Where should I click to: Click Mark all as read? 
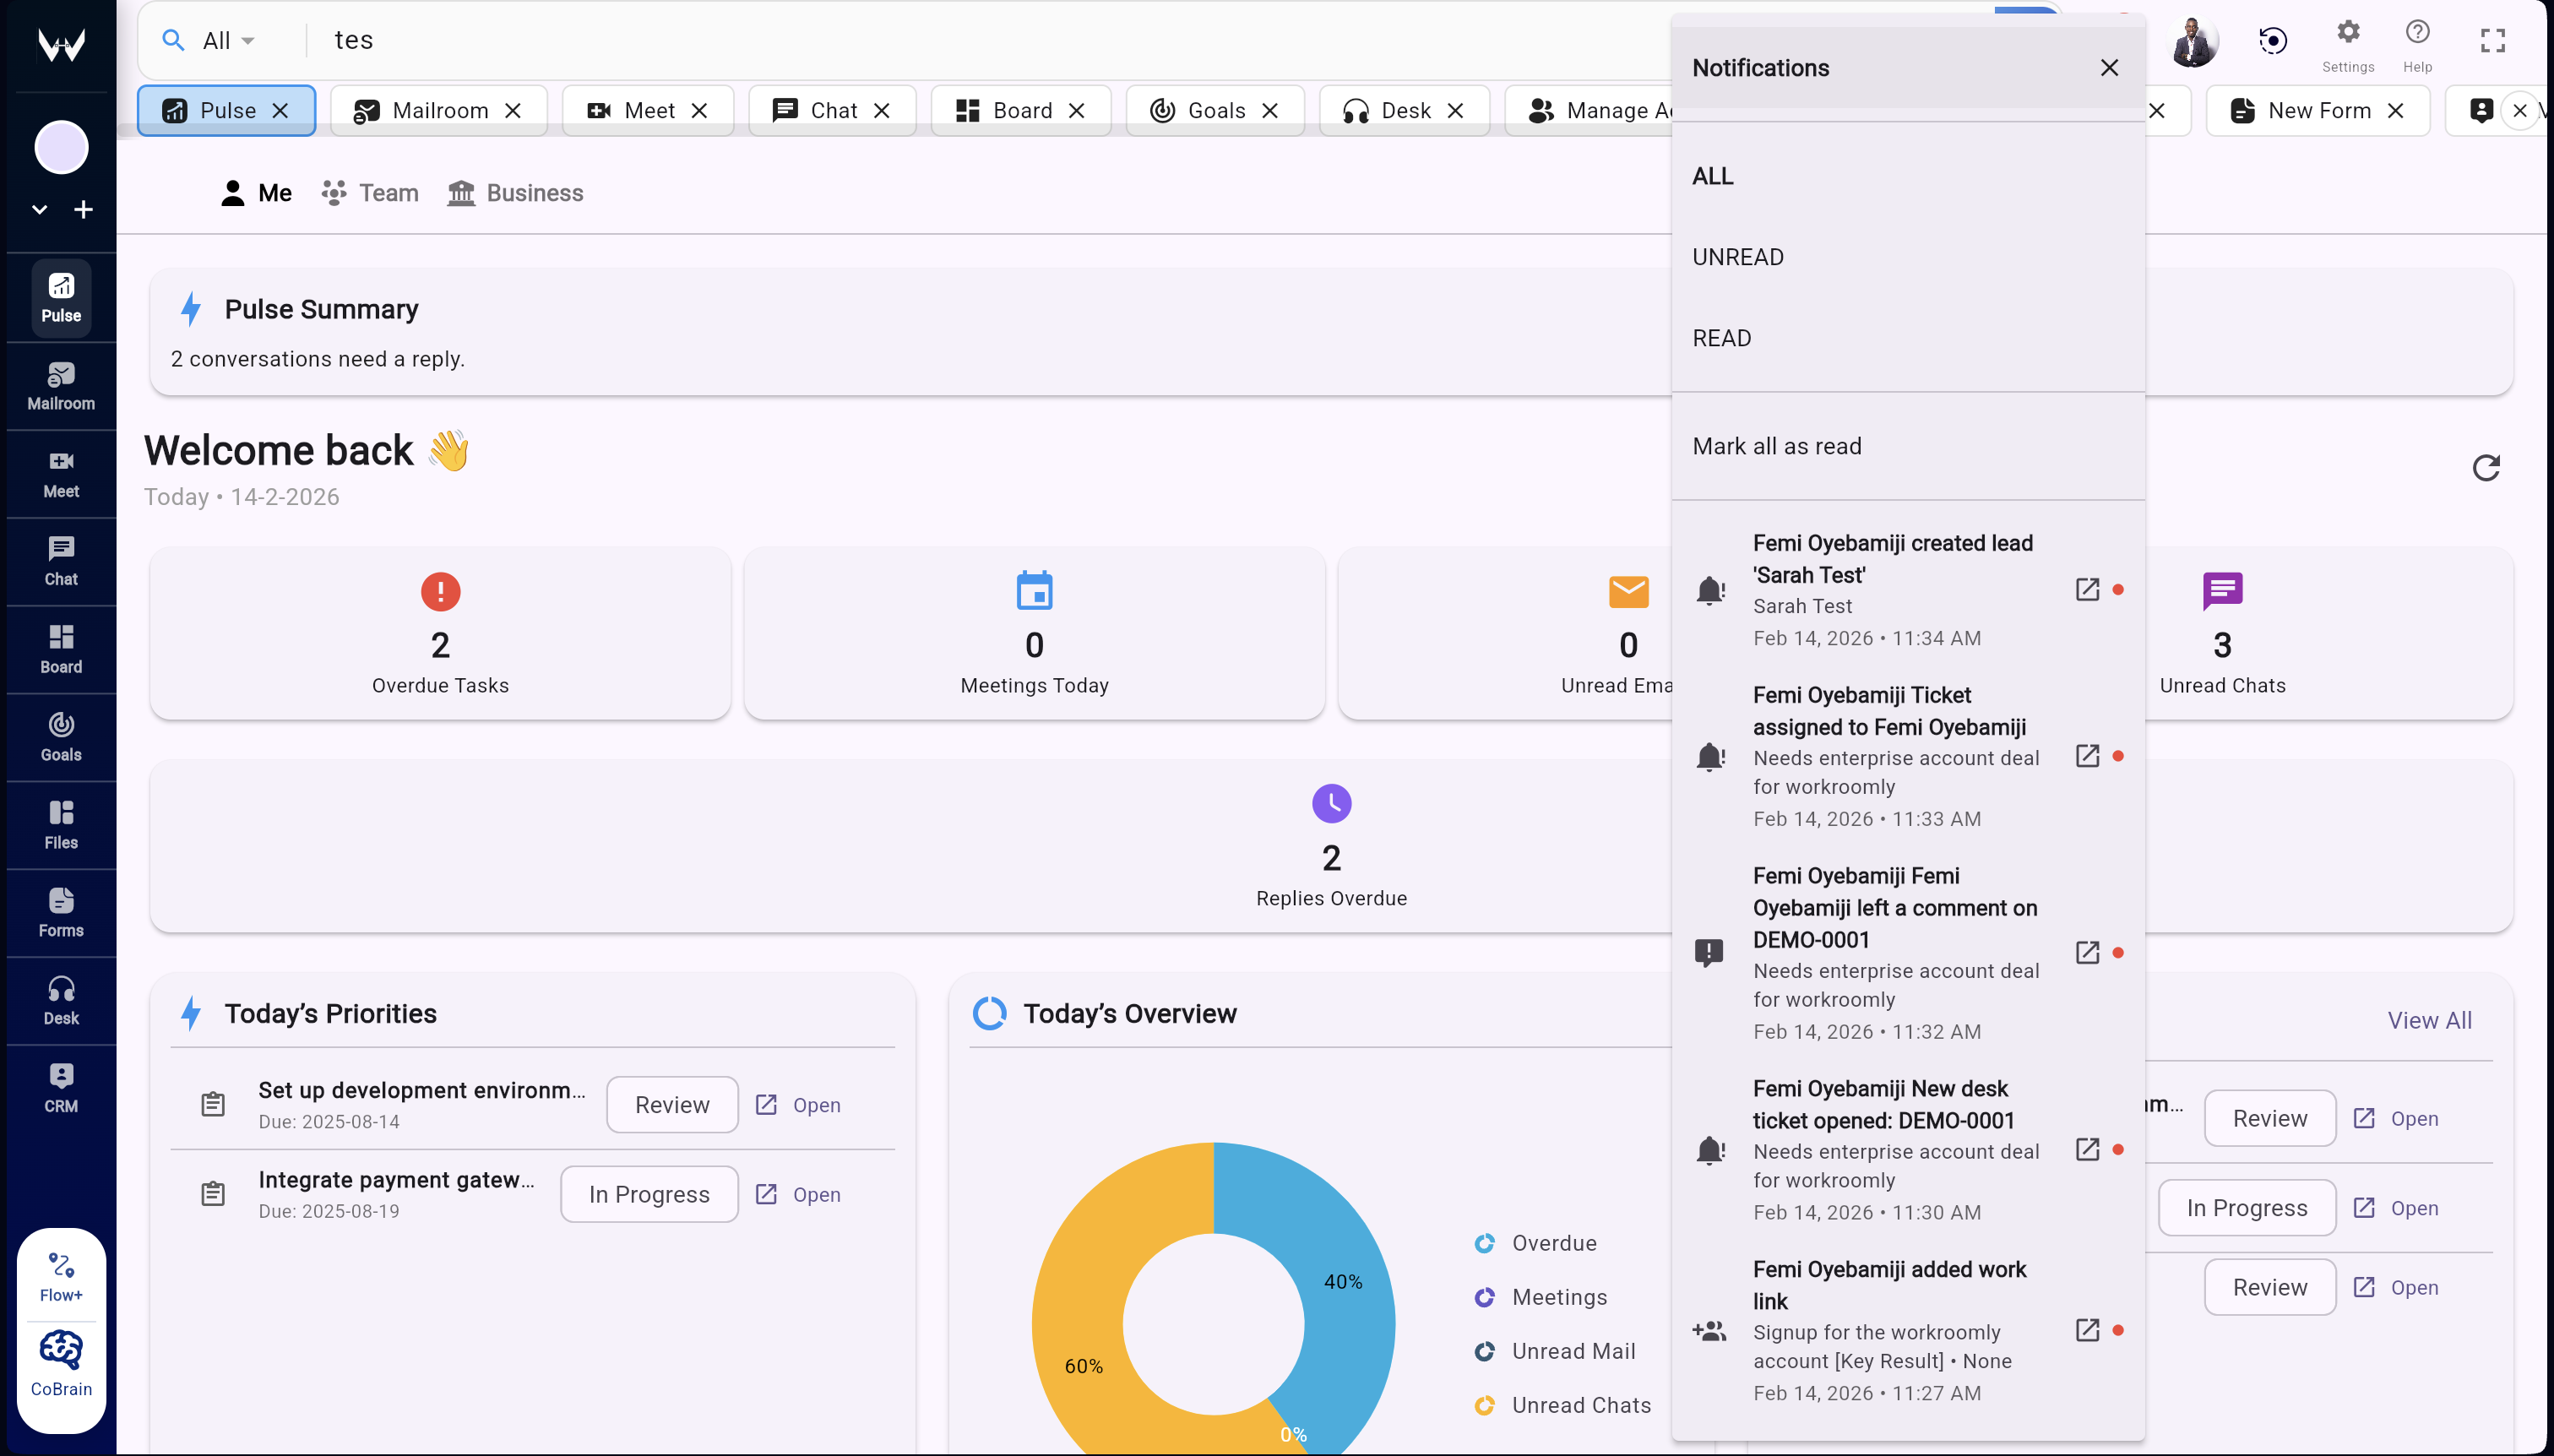click(1777, 446)
